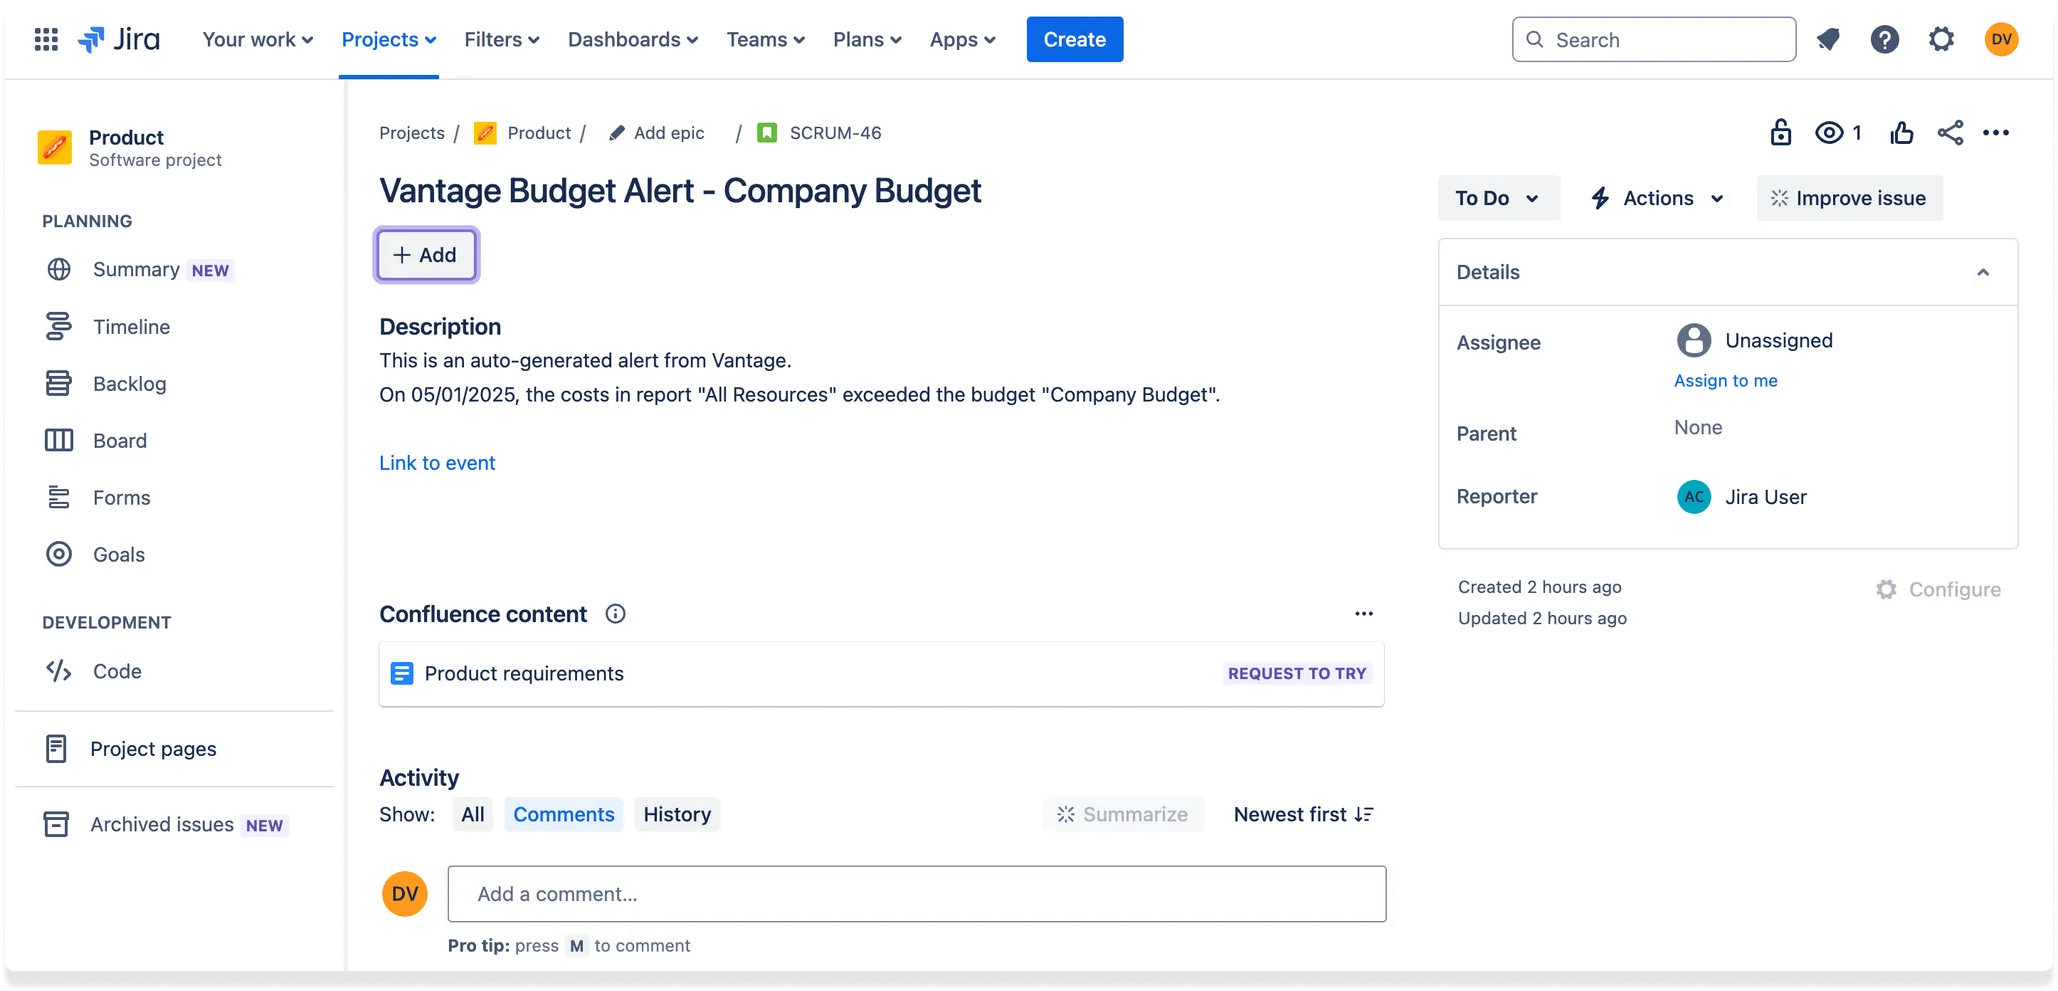Open the app switcher grid icon
2058x991 pixels.
pos(46,40)
